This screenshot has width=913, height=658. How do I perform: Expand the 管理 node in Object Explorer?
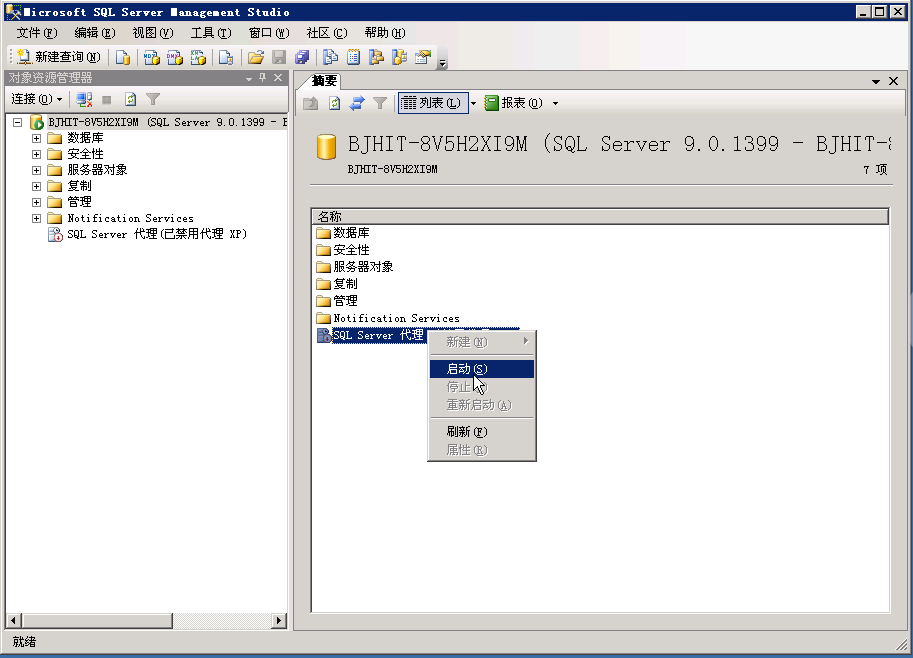36,202
